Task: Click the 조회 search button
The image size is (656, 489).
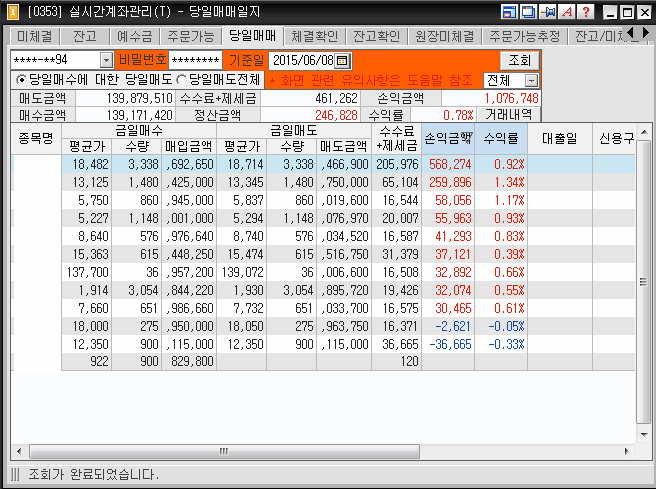Action: [x=517, y=60]
